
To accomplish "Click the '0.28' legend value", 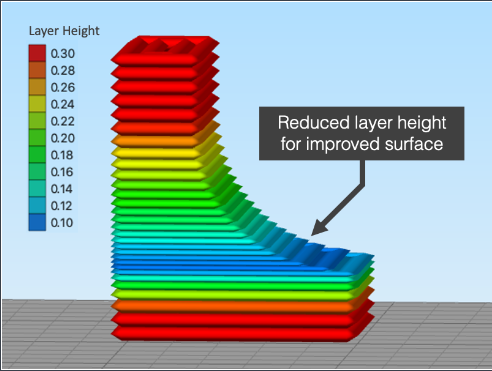I will (x=63, y=71).
